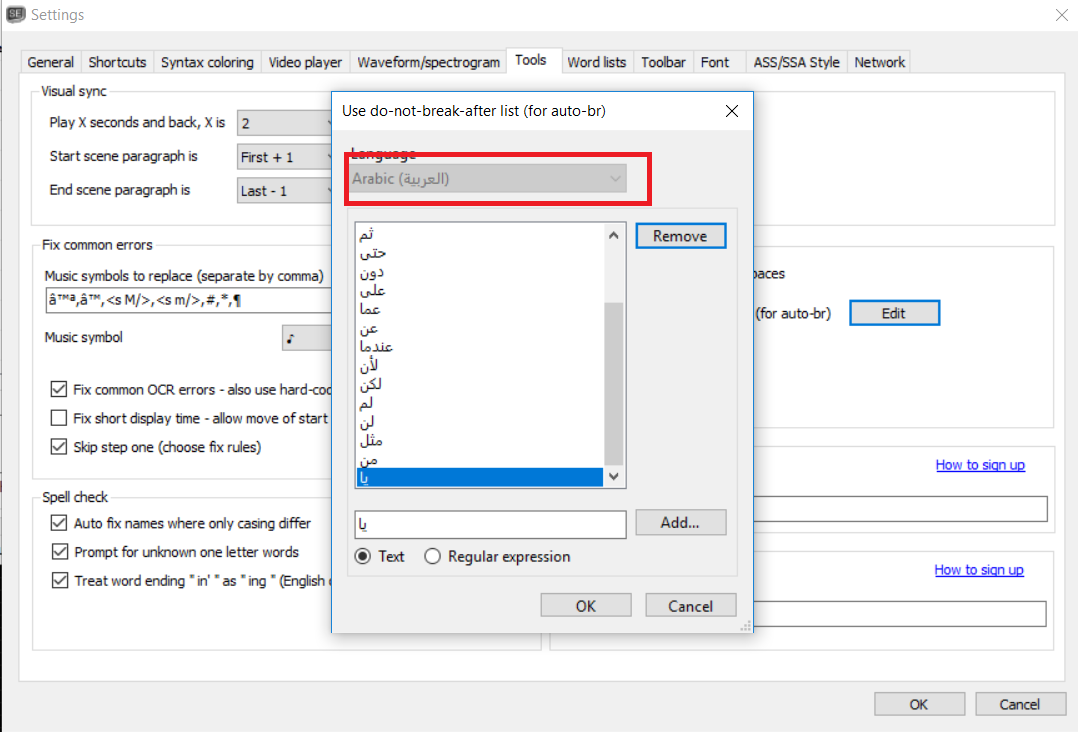Open the Arabic language dropdown
The width and height of the screenshot is (1078, 732).
tap(487, 179)
